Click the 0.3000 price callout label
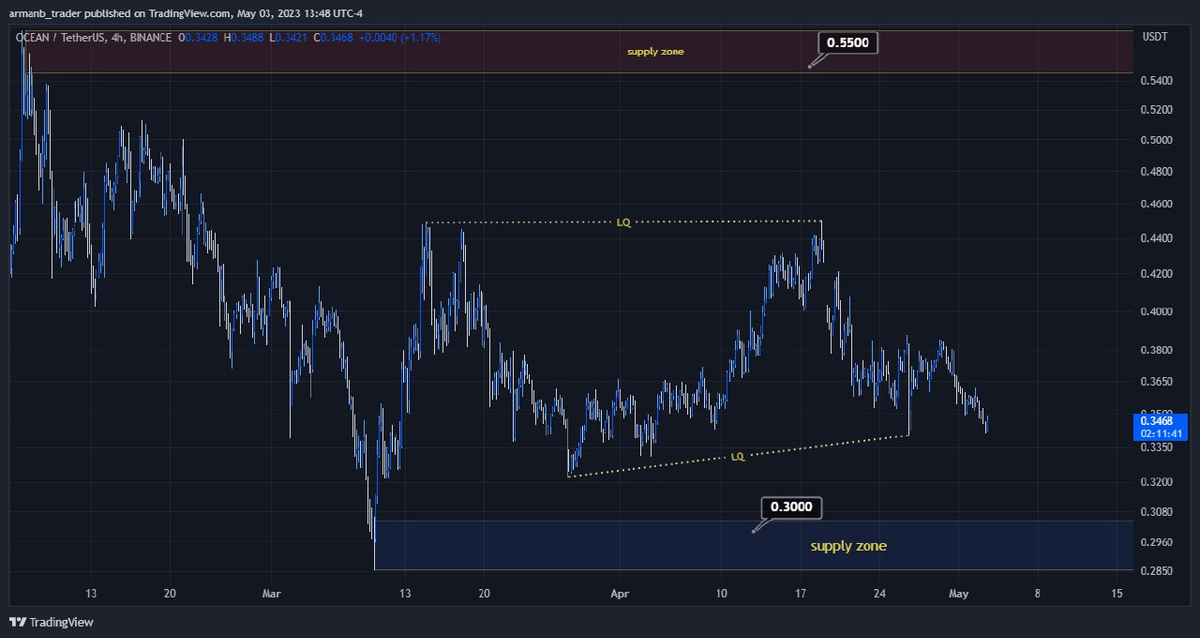 coord(791,508)
